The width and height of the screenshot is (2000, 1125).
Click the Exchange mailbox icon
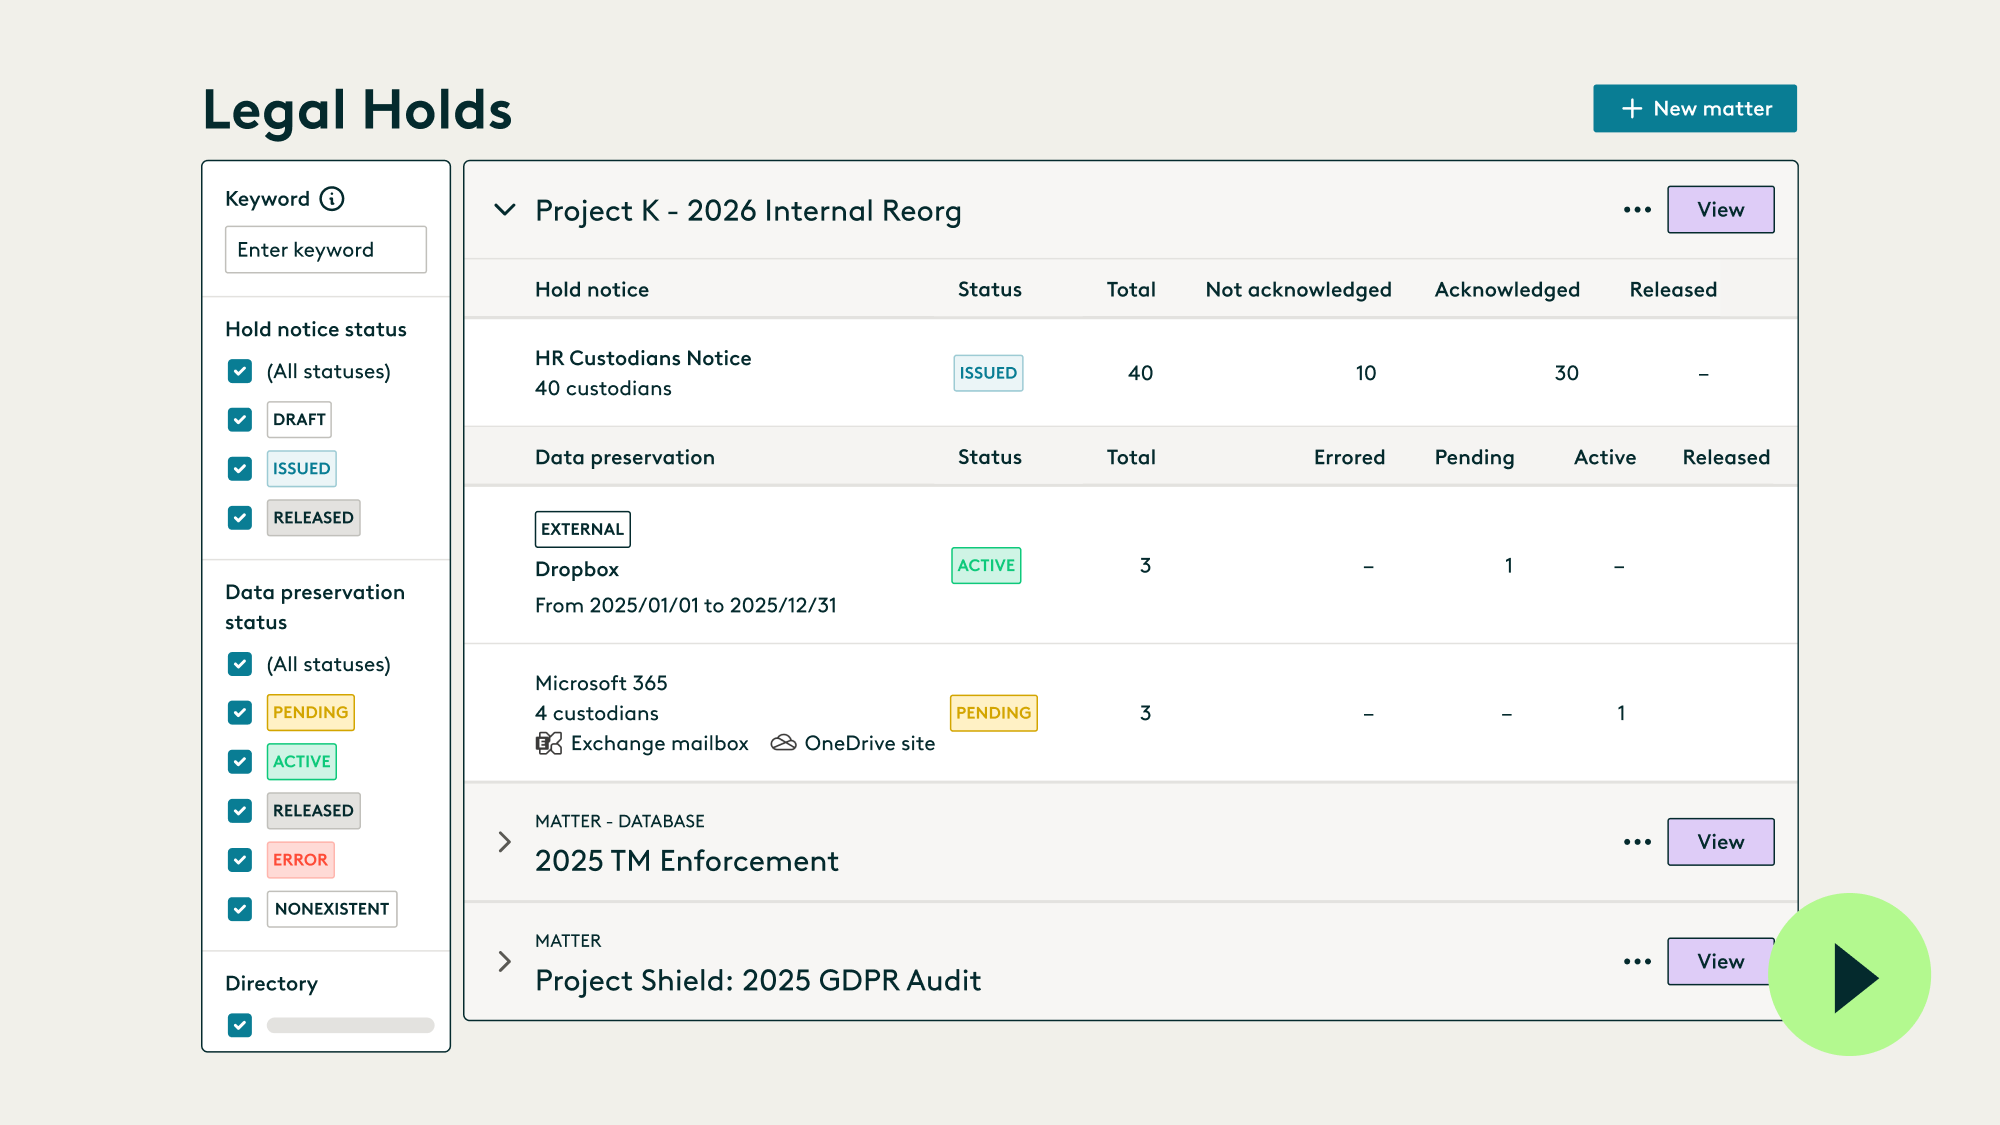tap(549, 743)
